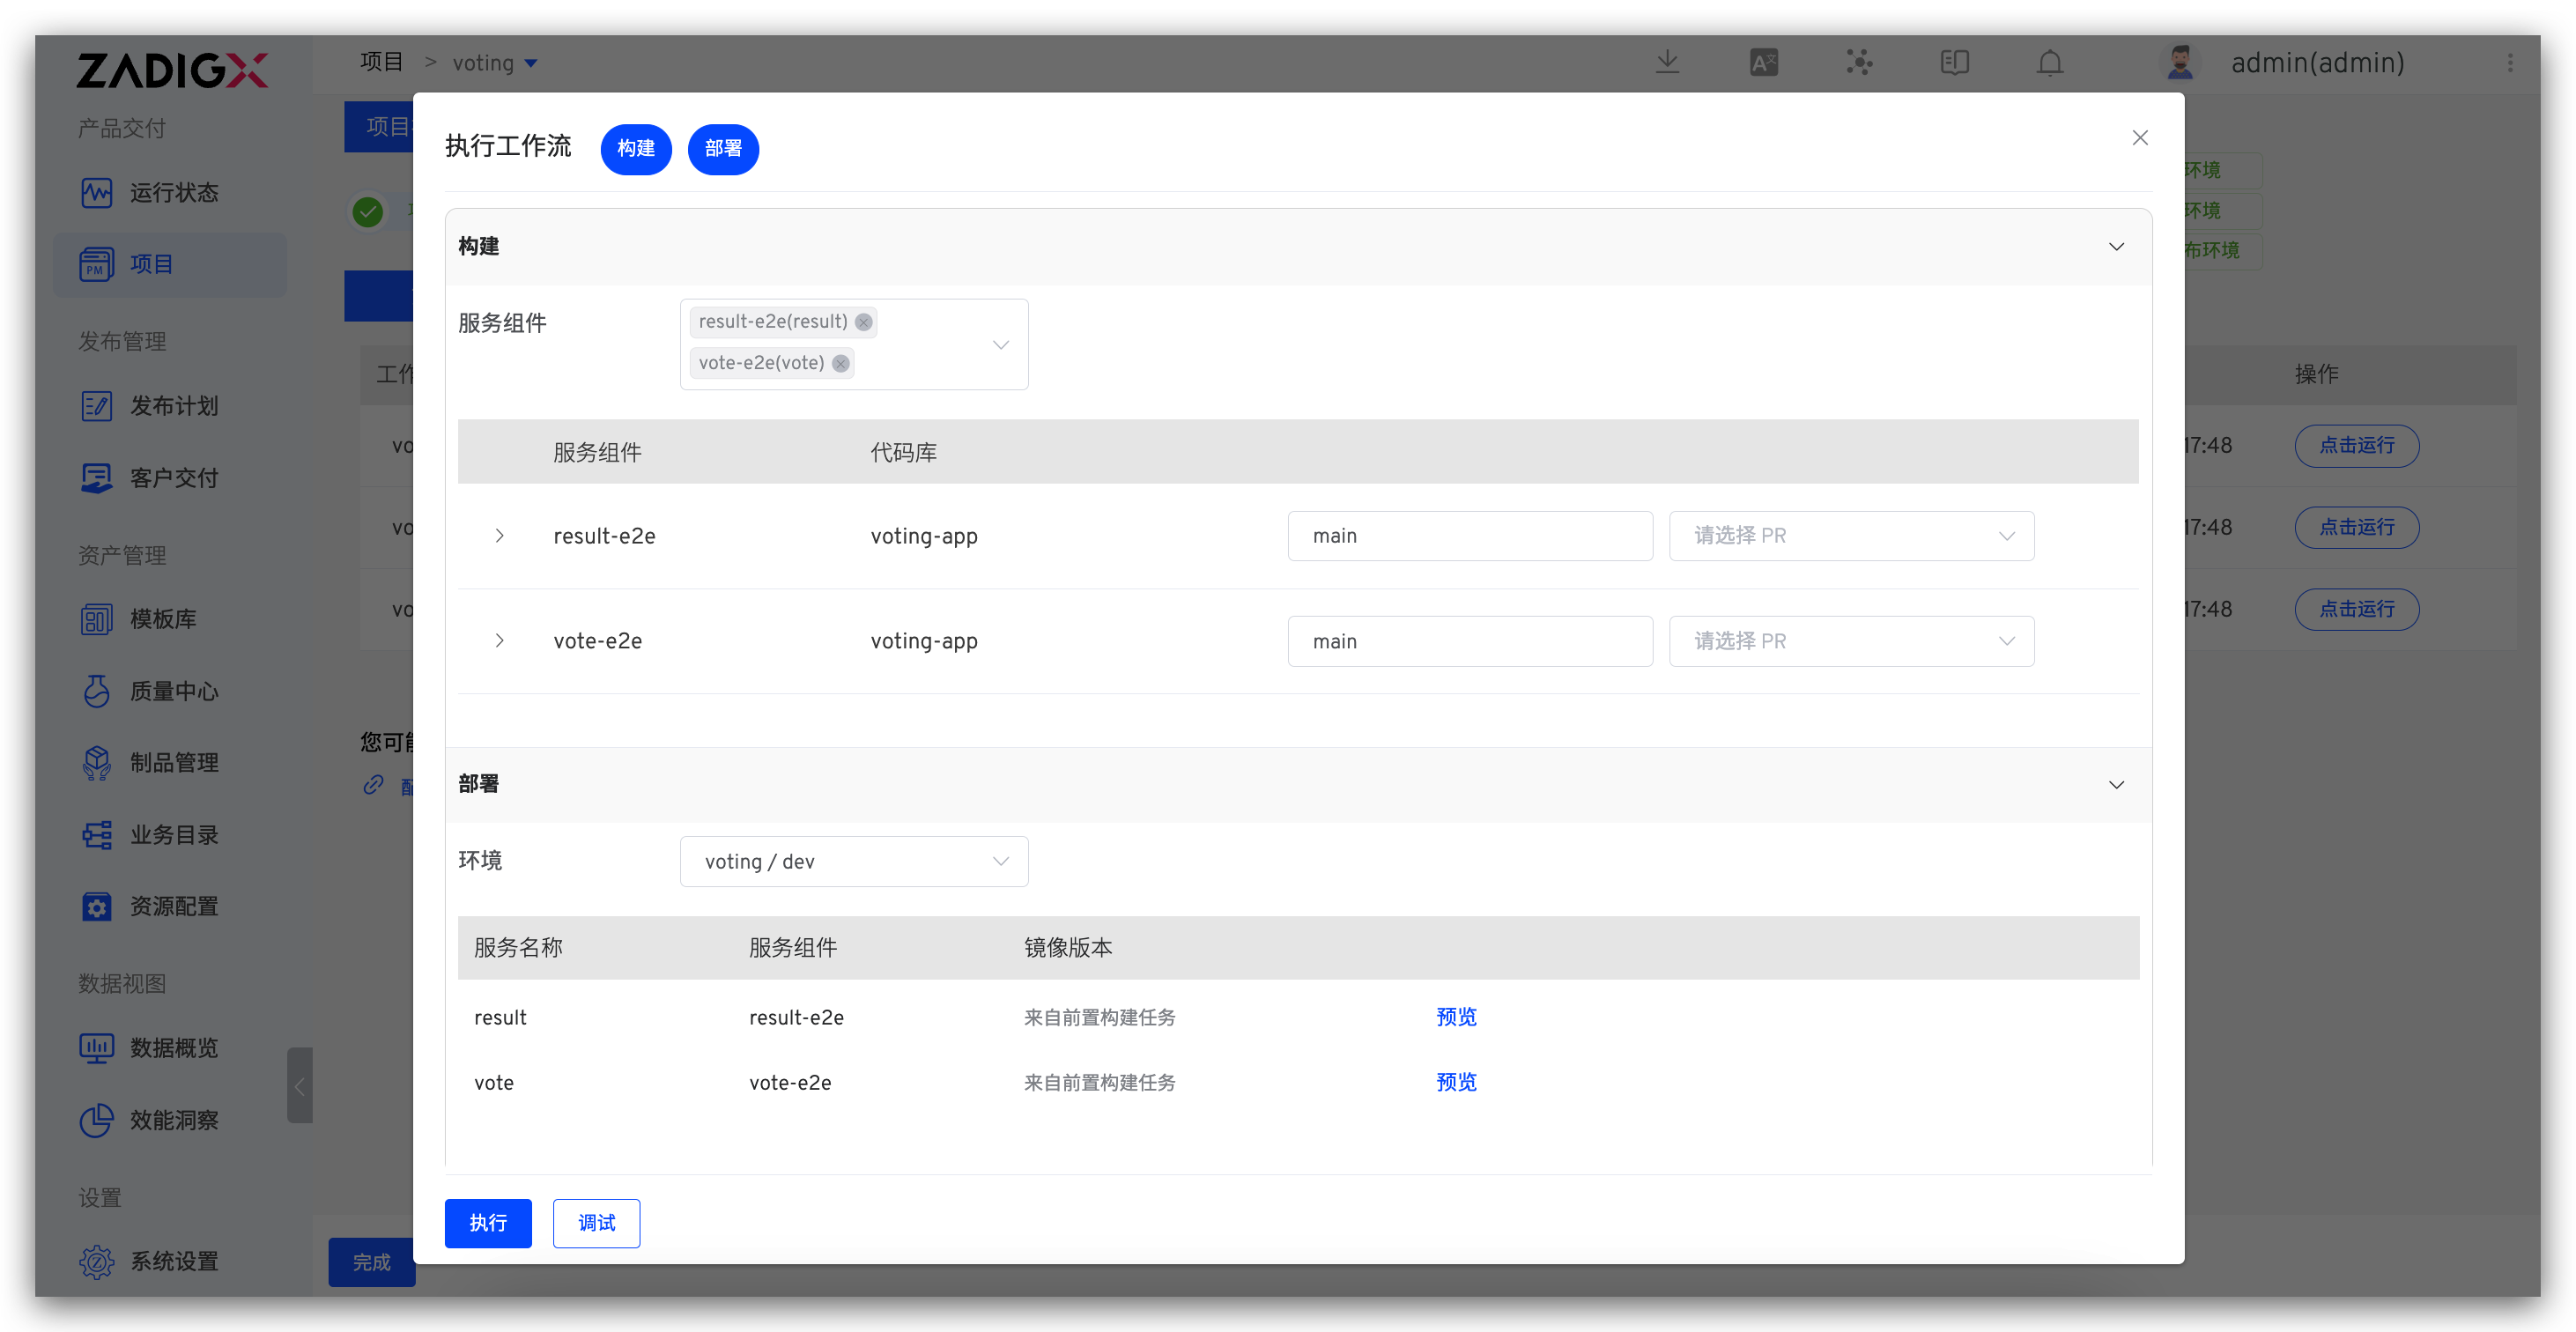The width and height of the screenshot is (2576, 1332).
Task: Open the documentation book icon
Action: 1954,62
